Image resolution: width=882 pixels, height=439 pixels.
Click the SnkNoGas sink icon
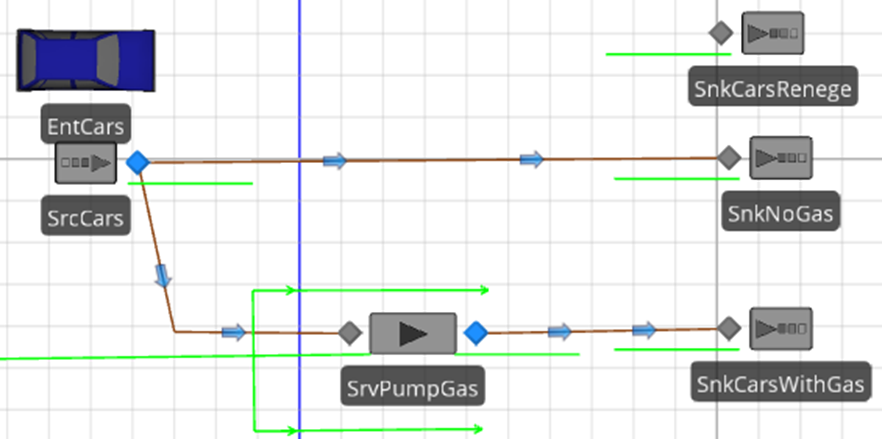(x=781, y=158)
